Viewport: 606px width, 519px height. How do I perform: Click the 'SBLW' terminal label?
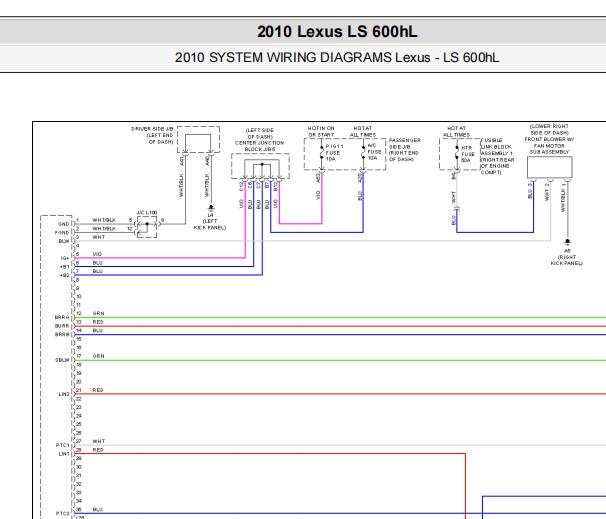click(62, 360)
